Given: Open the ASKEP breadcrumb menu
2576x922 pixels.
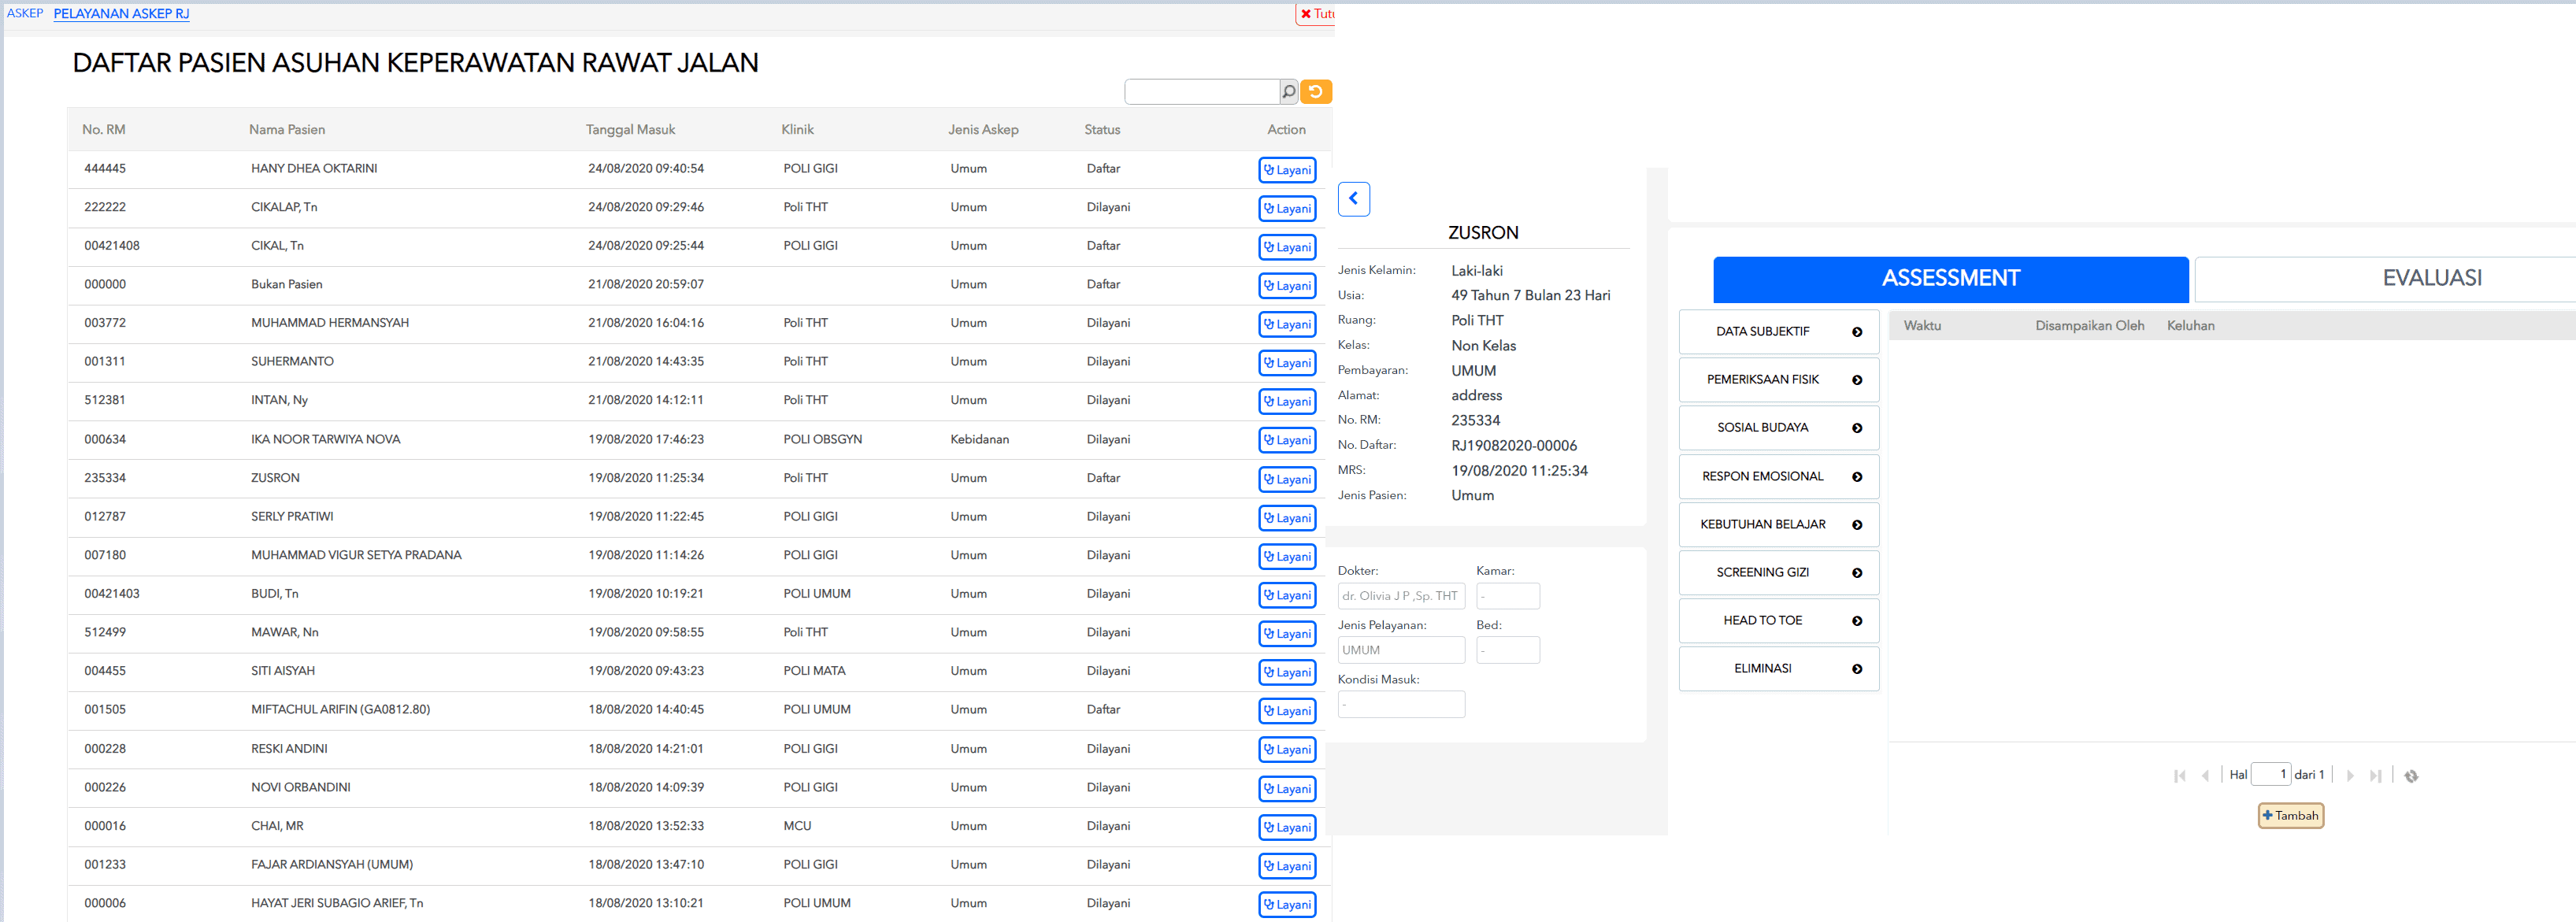Looking at the screenshot, I should pos(25,13).
